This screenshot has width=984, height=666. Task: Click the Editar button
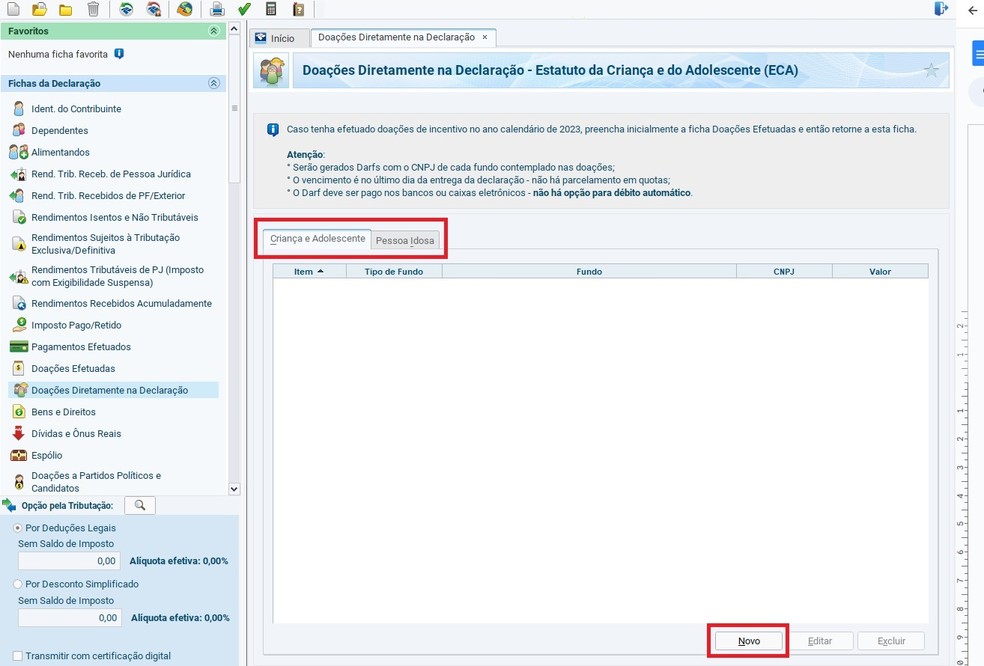(x=820, y=641)
